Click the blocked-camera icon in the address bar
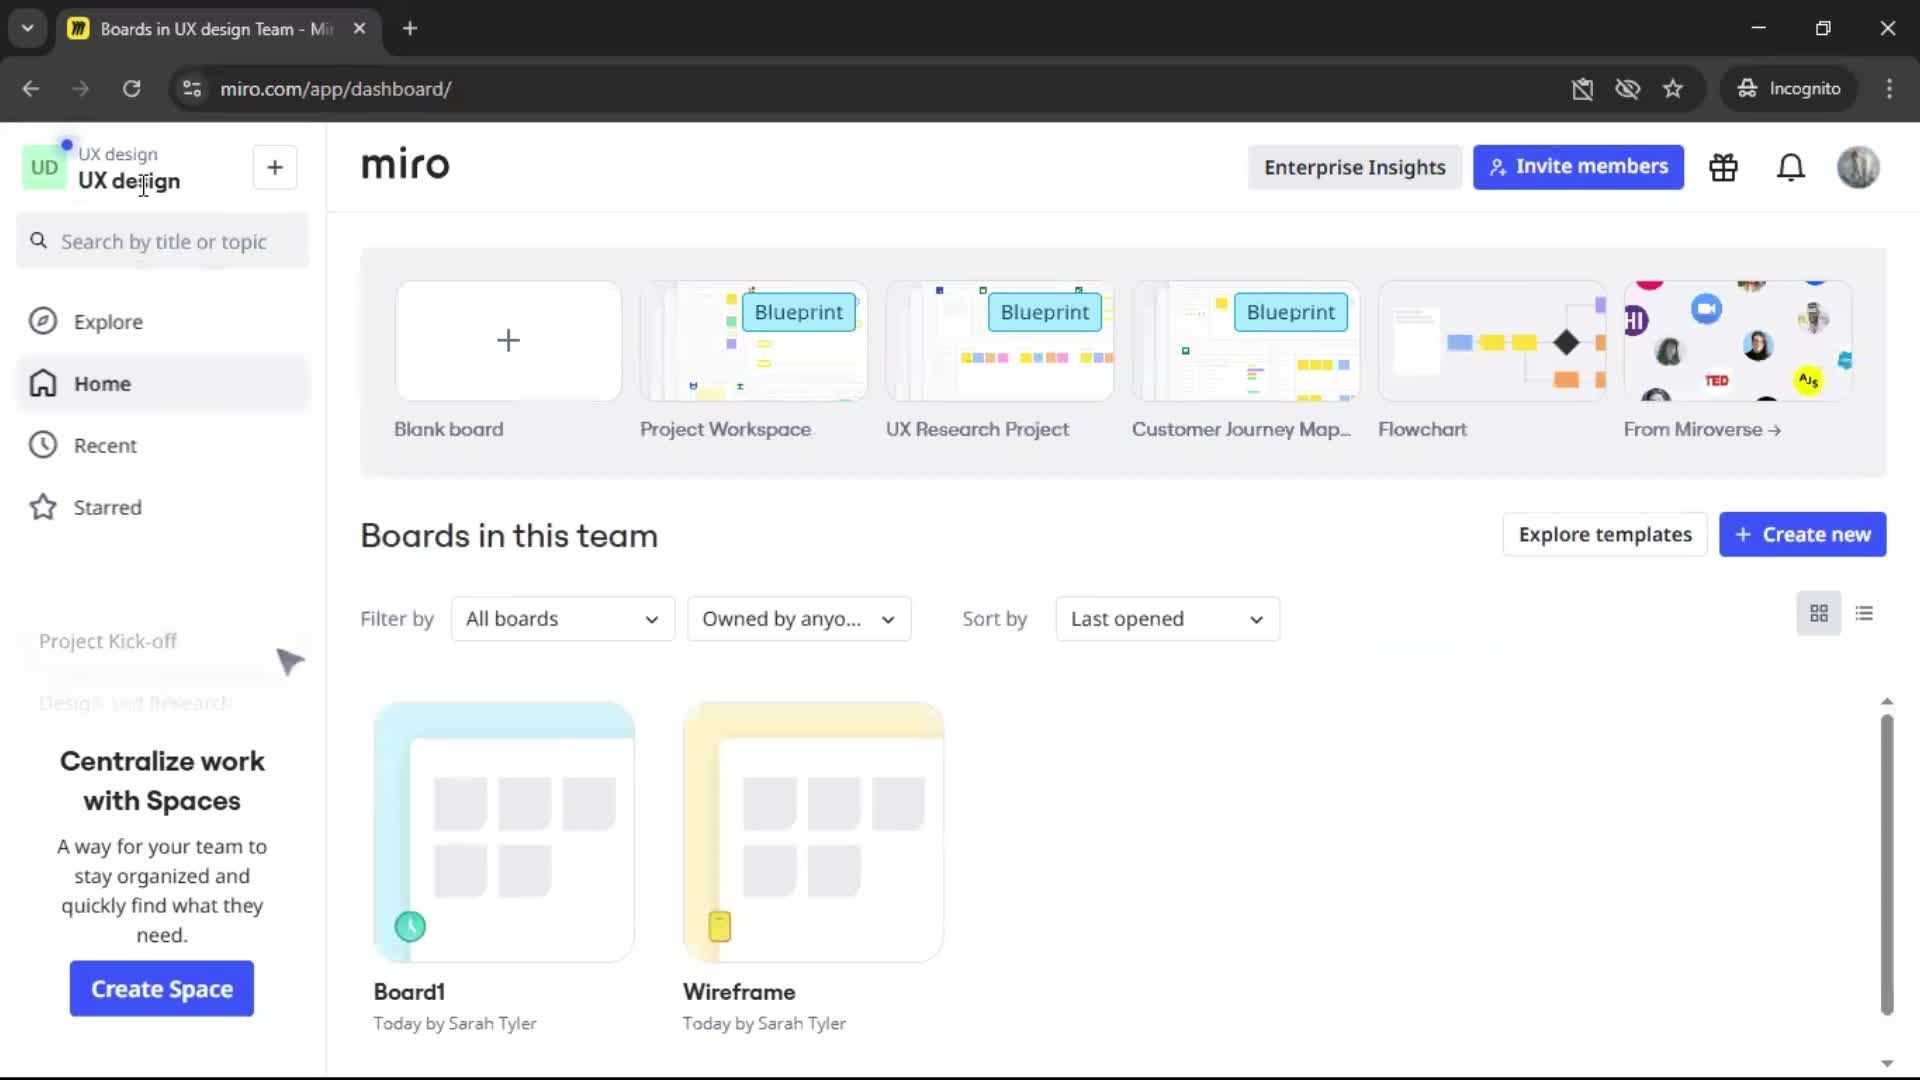1920x1080 pixels. pyautogui.click(x=1582, y=88)
